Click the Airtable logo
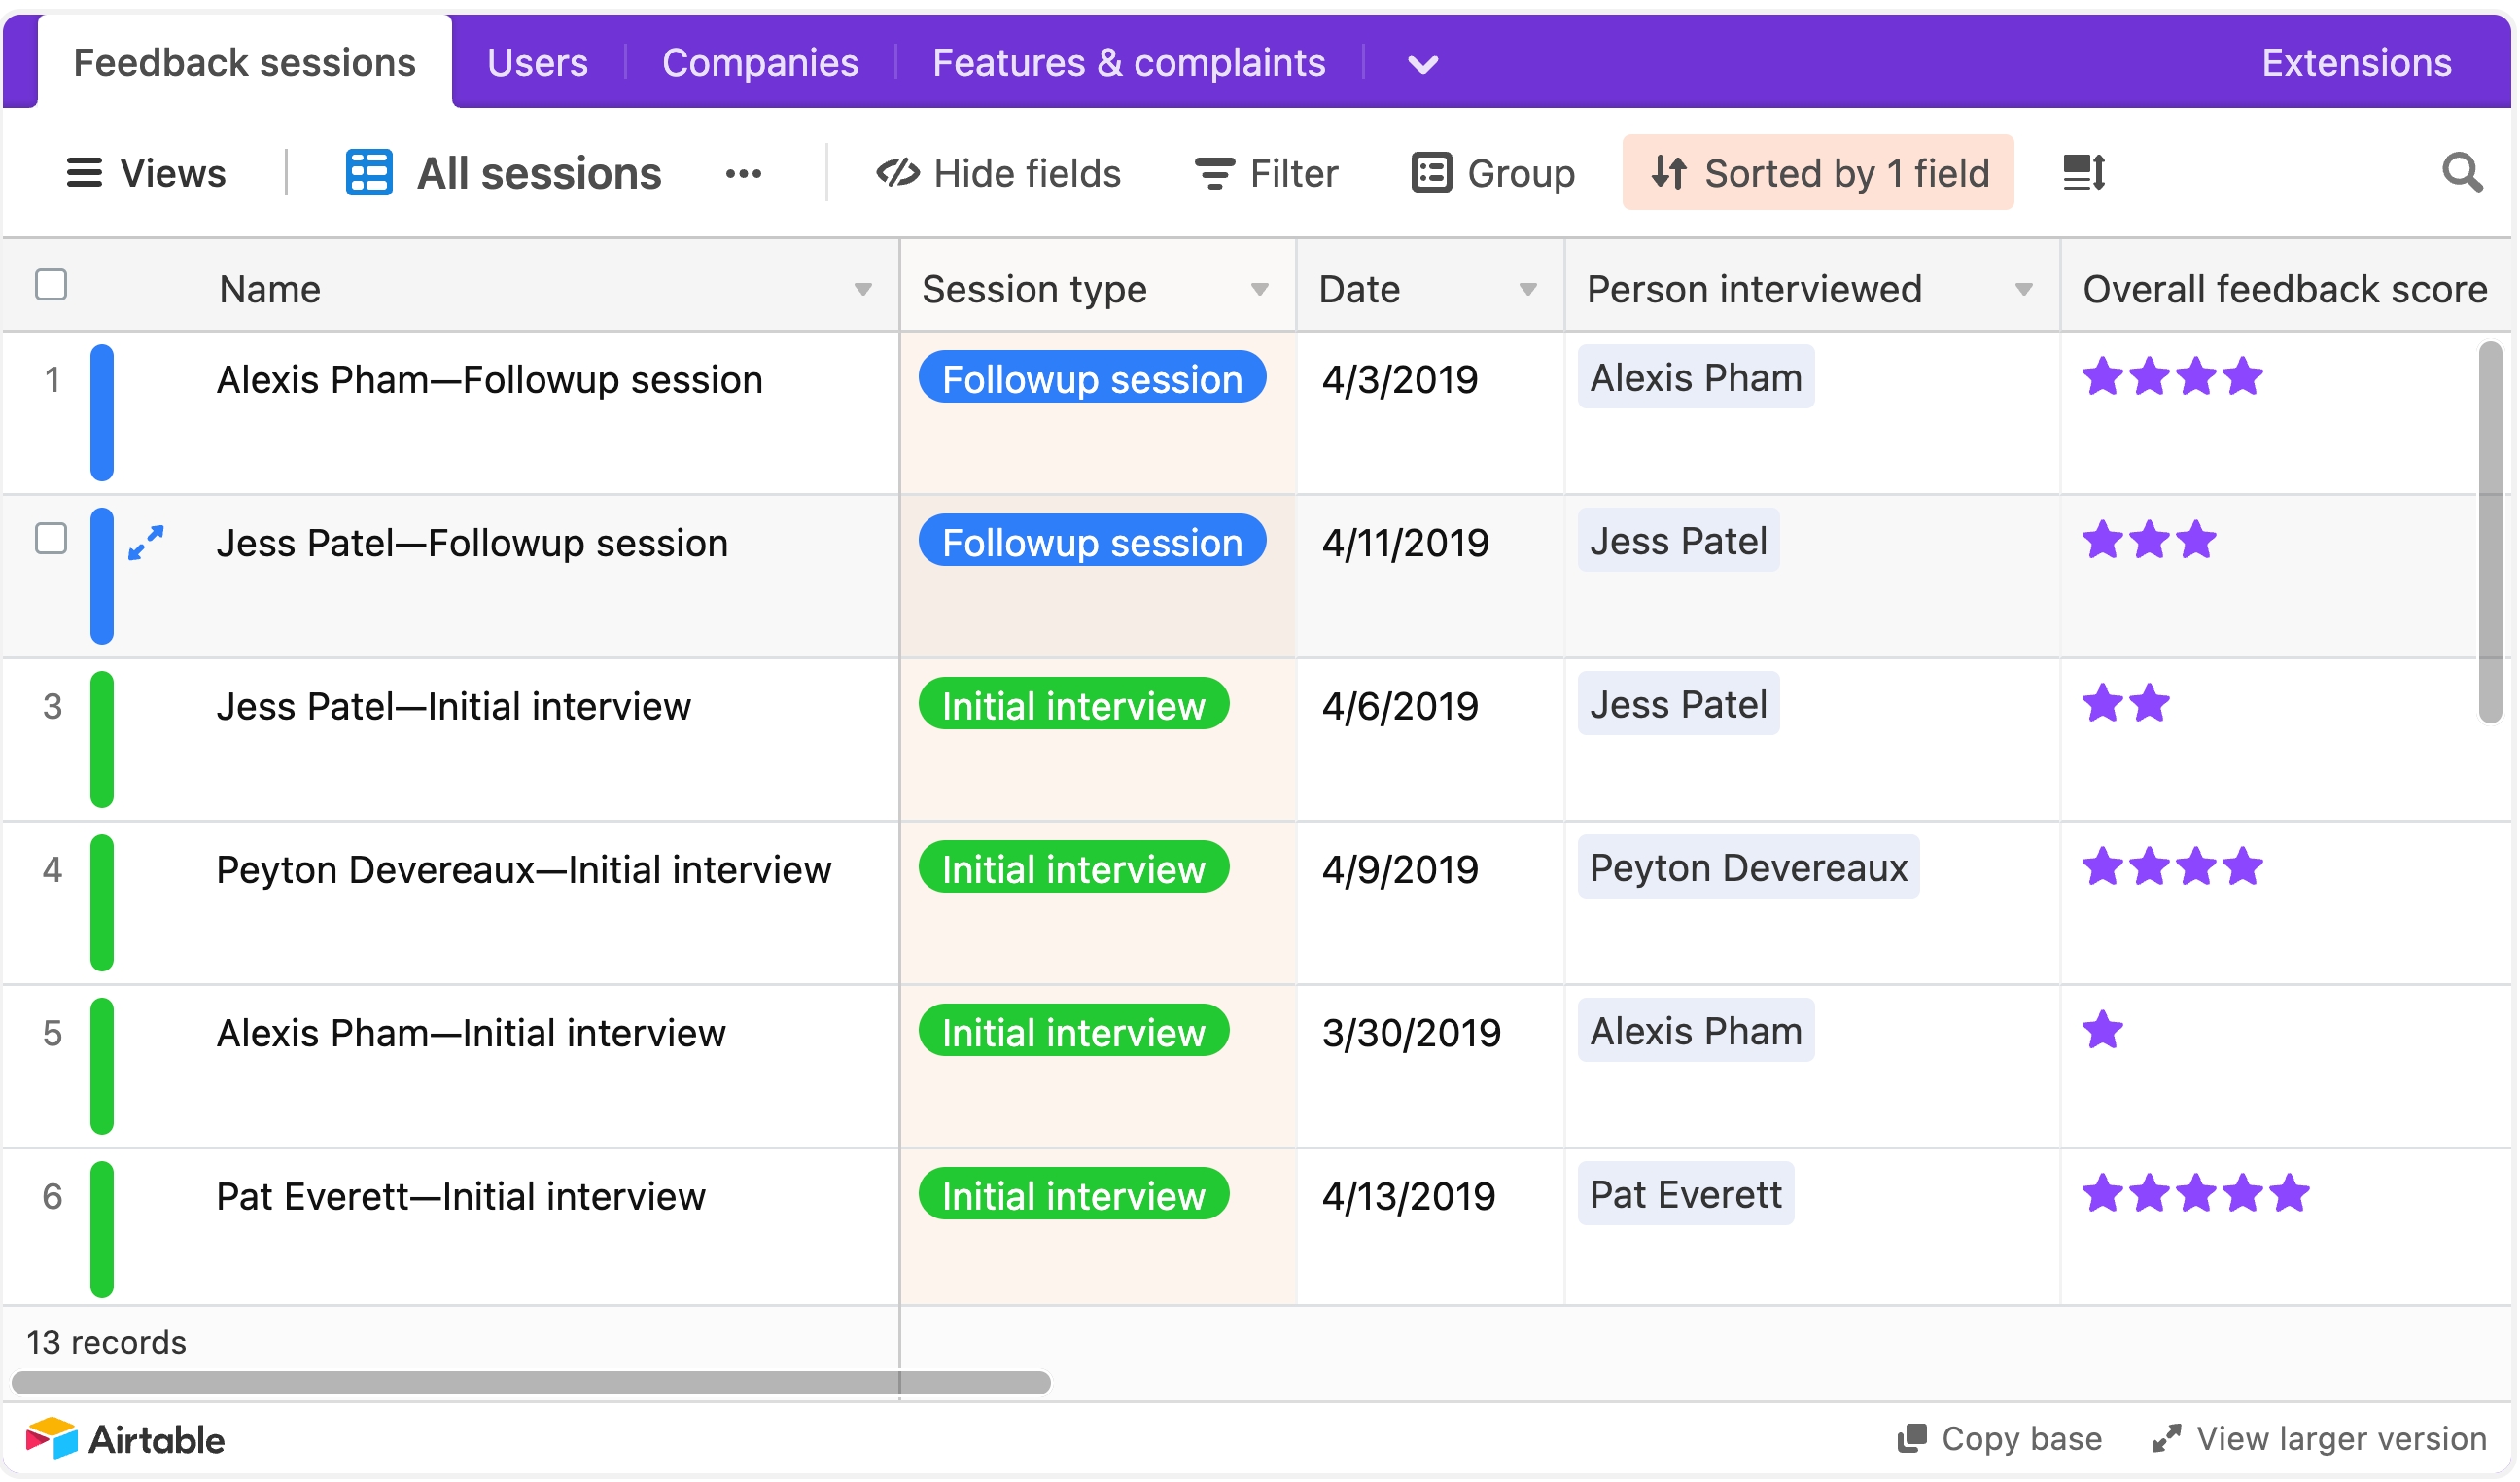Viewport: 2520px width, 1482px height. point(126,1440)
